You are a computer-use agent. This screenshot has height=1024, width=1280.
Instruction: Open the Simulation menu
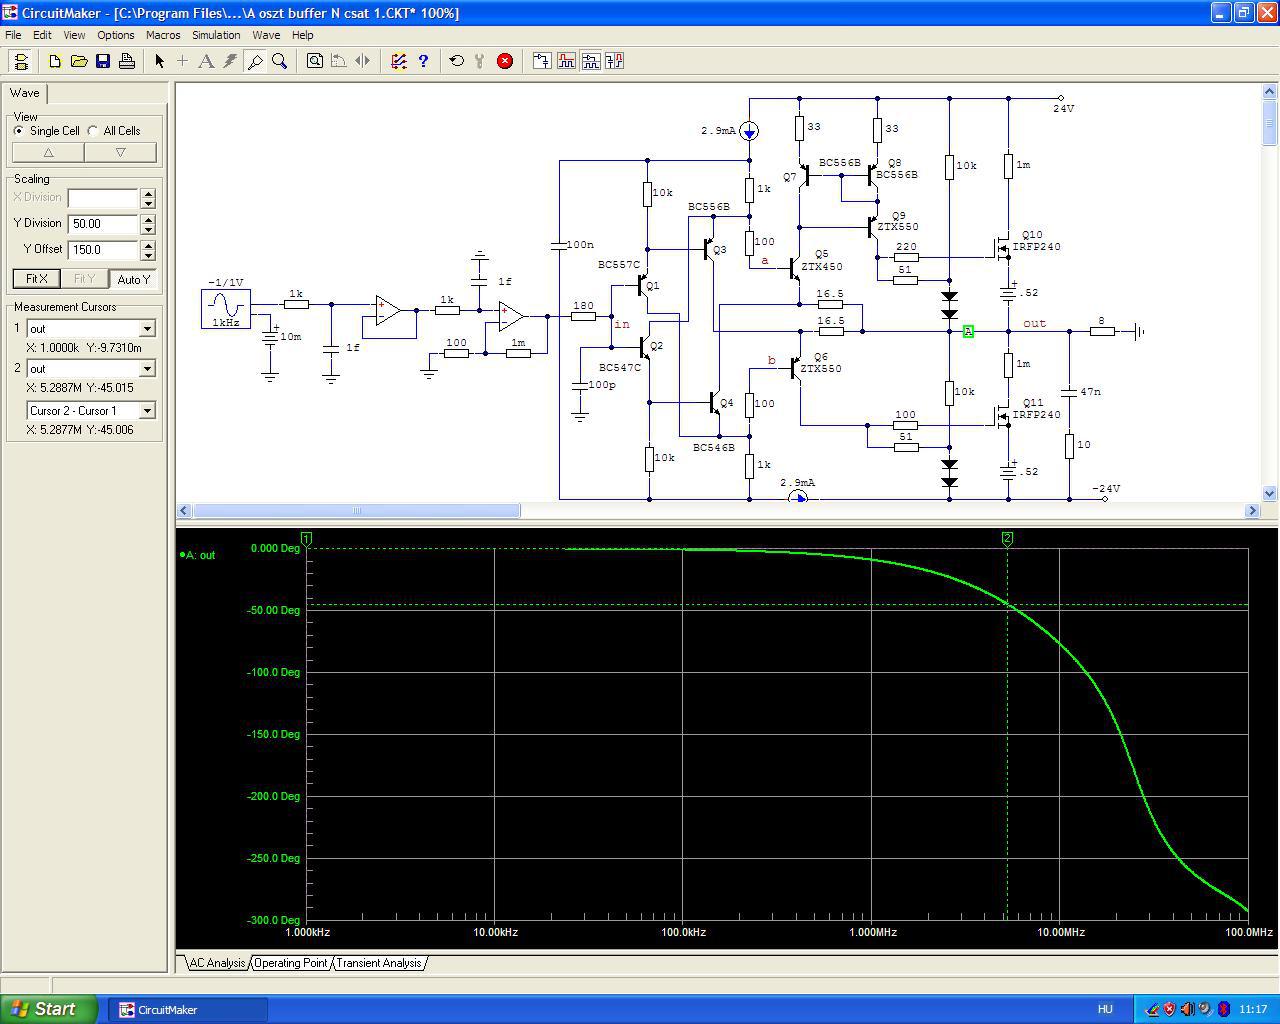[x=216, y=35]
